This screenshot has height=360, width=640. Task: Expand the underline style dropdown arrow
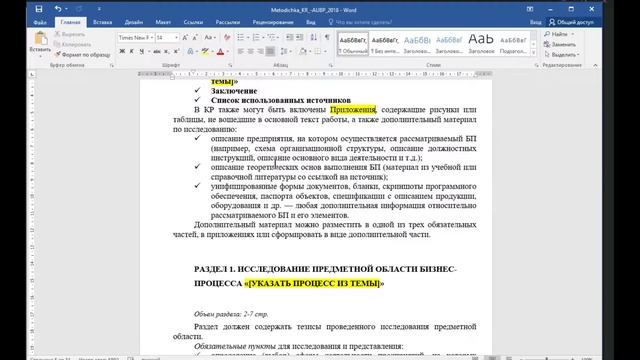tap(149, 51)
